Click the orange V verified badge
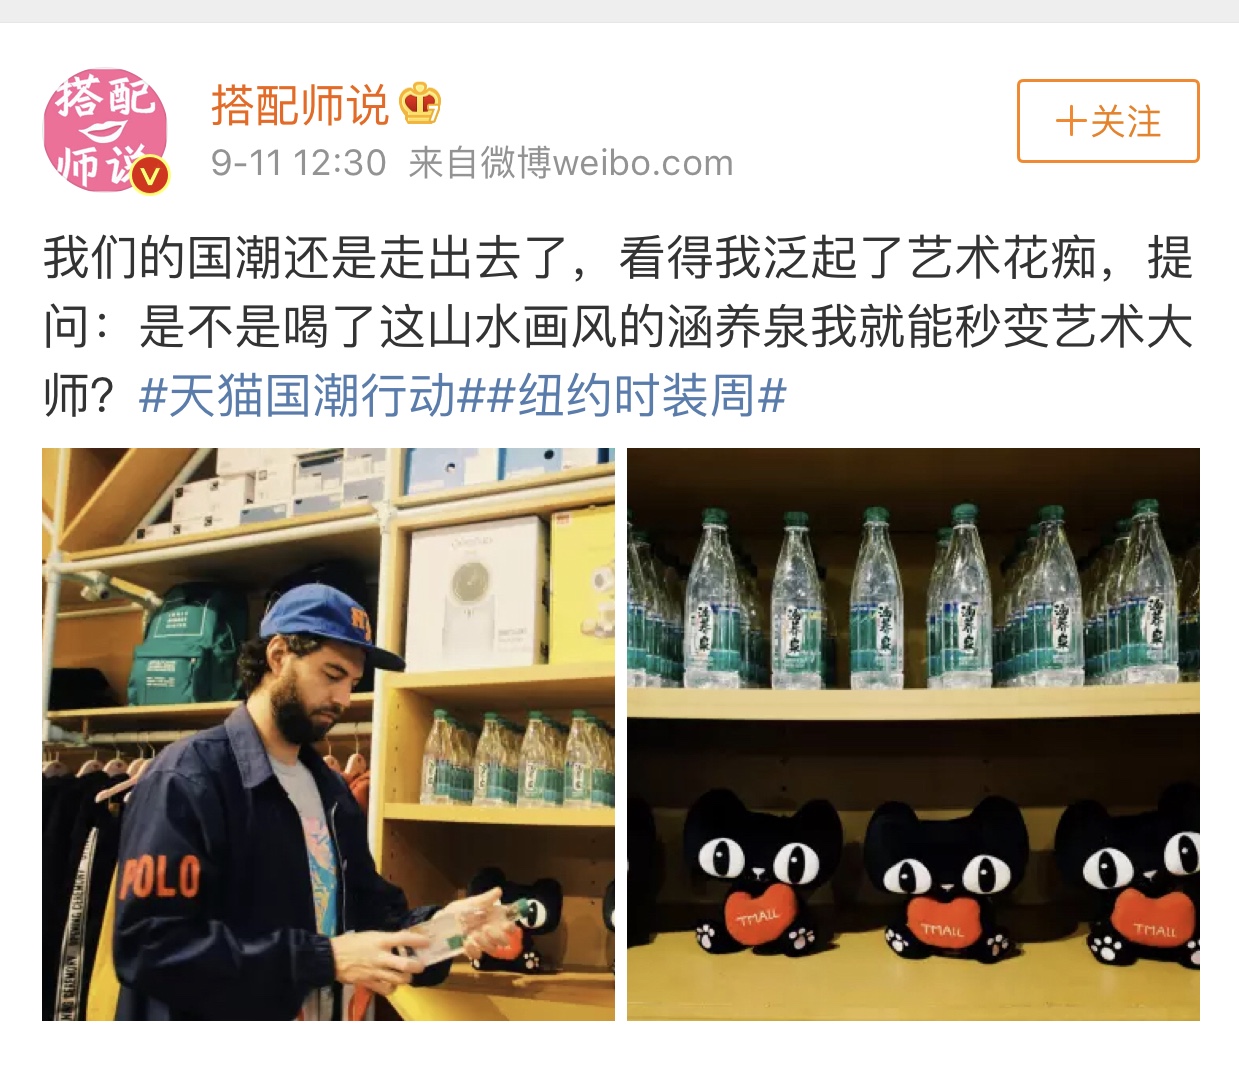The image size is (1239, 1079). click(150, 175)
